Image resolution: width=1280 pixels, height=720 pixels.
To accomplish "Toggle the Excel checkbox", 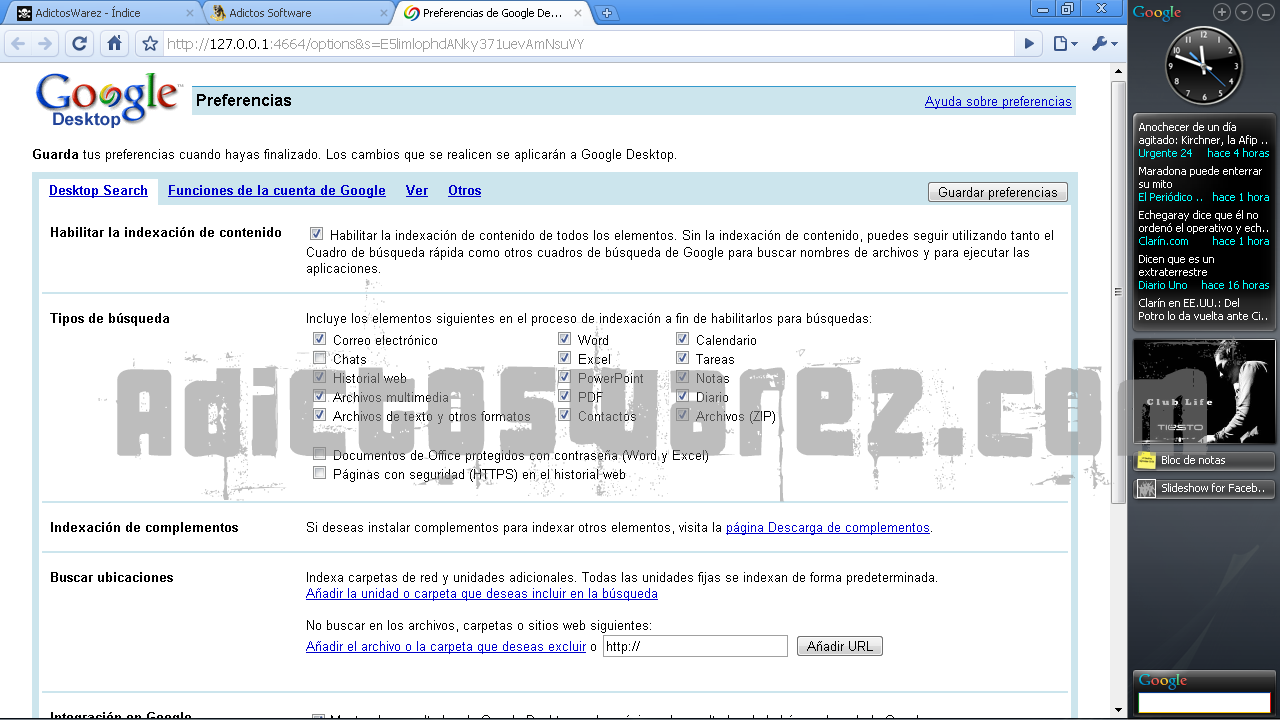I will (x=565, y=358).
